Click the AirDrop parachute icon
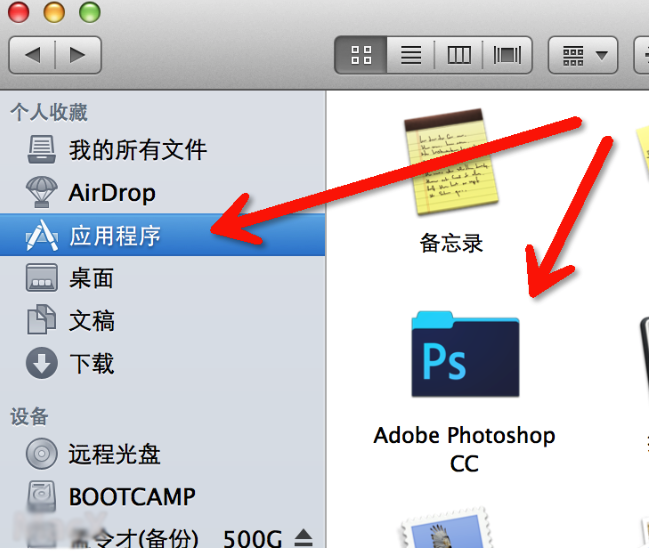The height and width of the screenshot is (551, 661). (x=41, y=192)
